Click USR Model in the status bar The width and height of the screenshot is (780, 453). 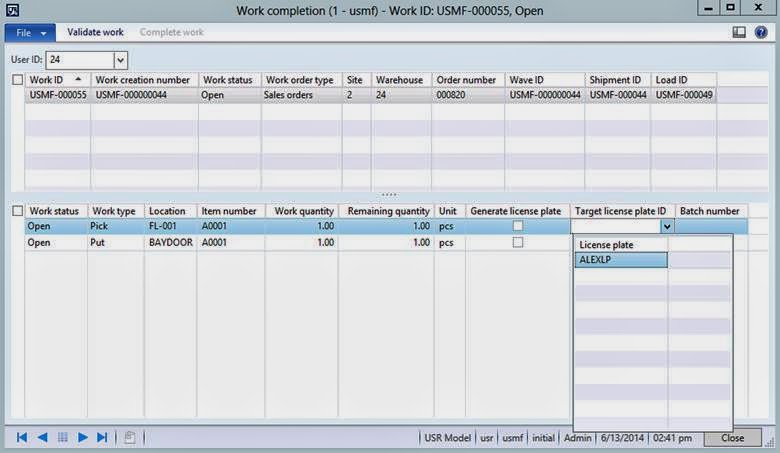tap(447, 438)
